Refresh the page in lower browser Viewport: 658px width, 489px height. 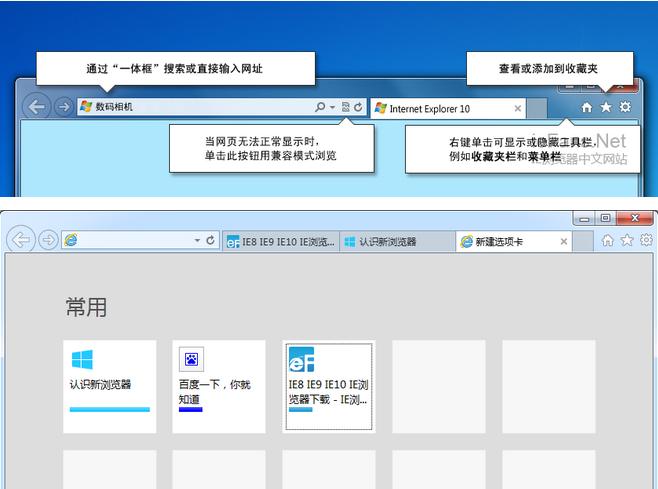pos(210,241)
